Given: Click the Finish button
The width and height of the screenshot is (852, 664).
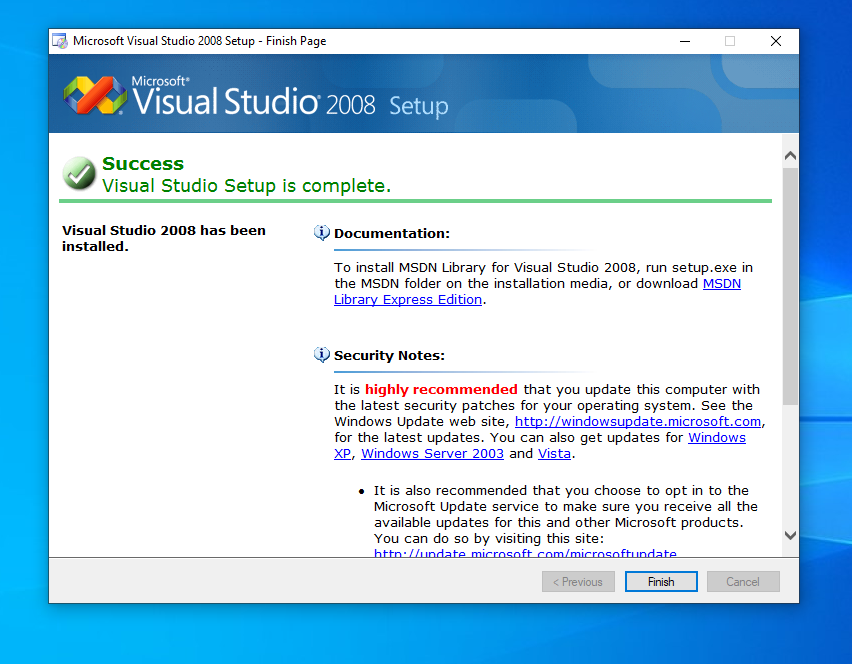Looking at the screenshot, I should (x=661, y=581).
